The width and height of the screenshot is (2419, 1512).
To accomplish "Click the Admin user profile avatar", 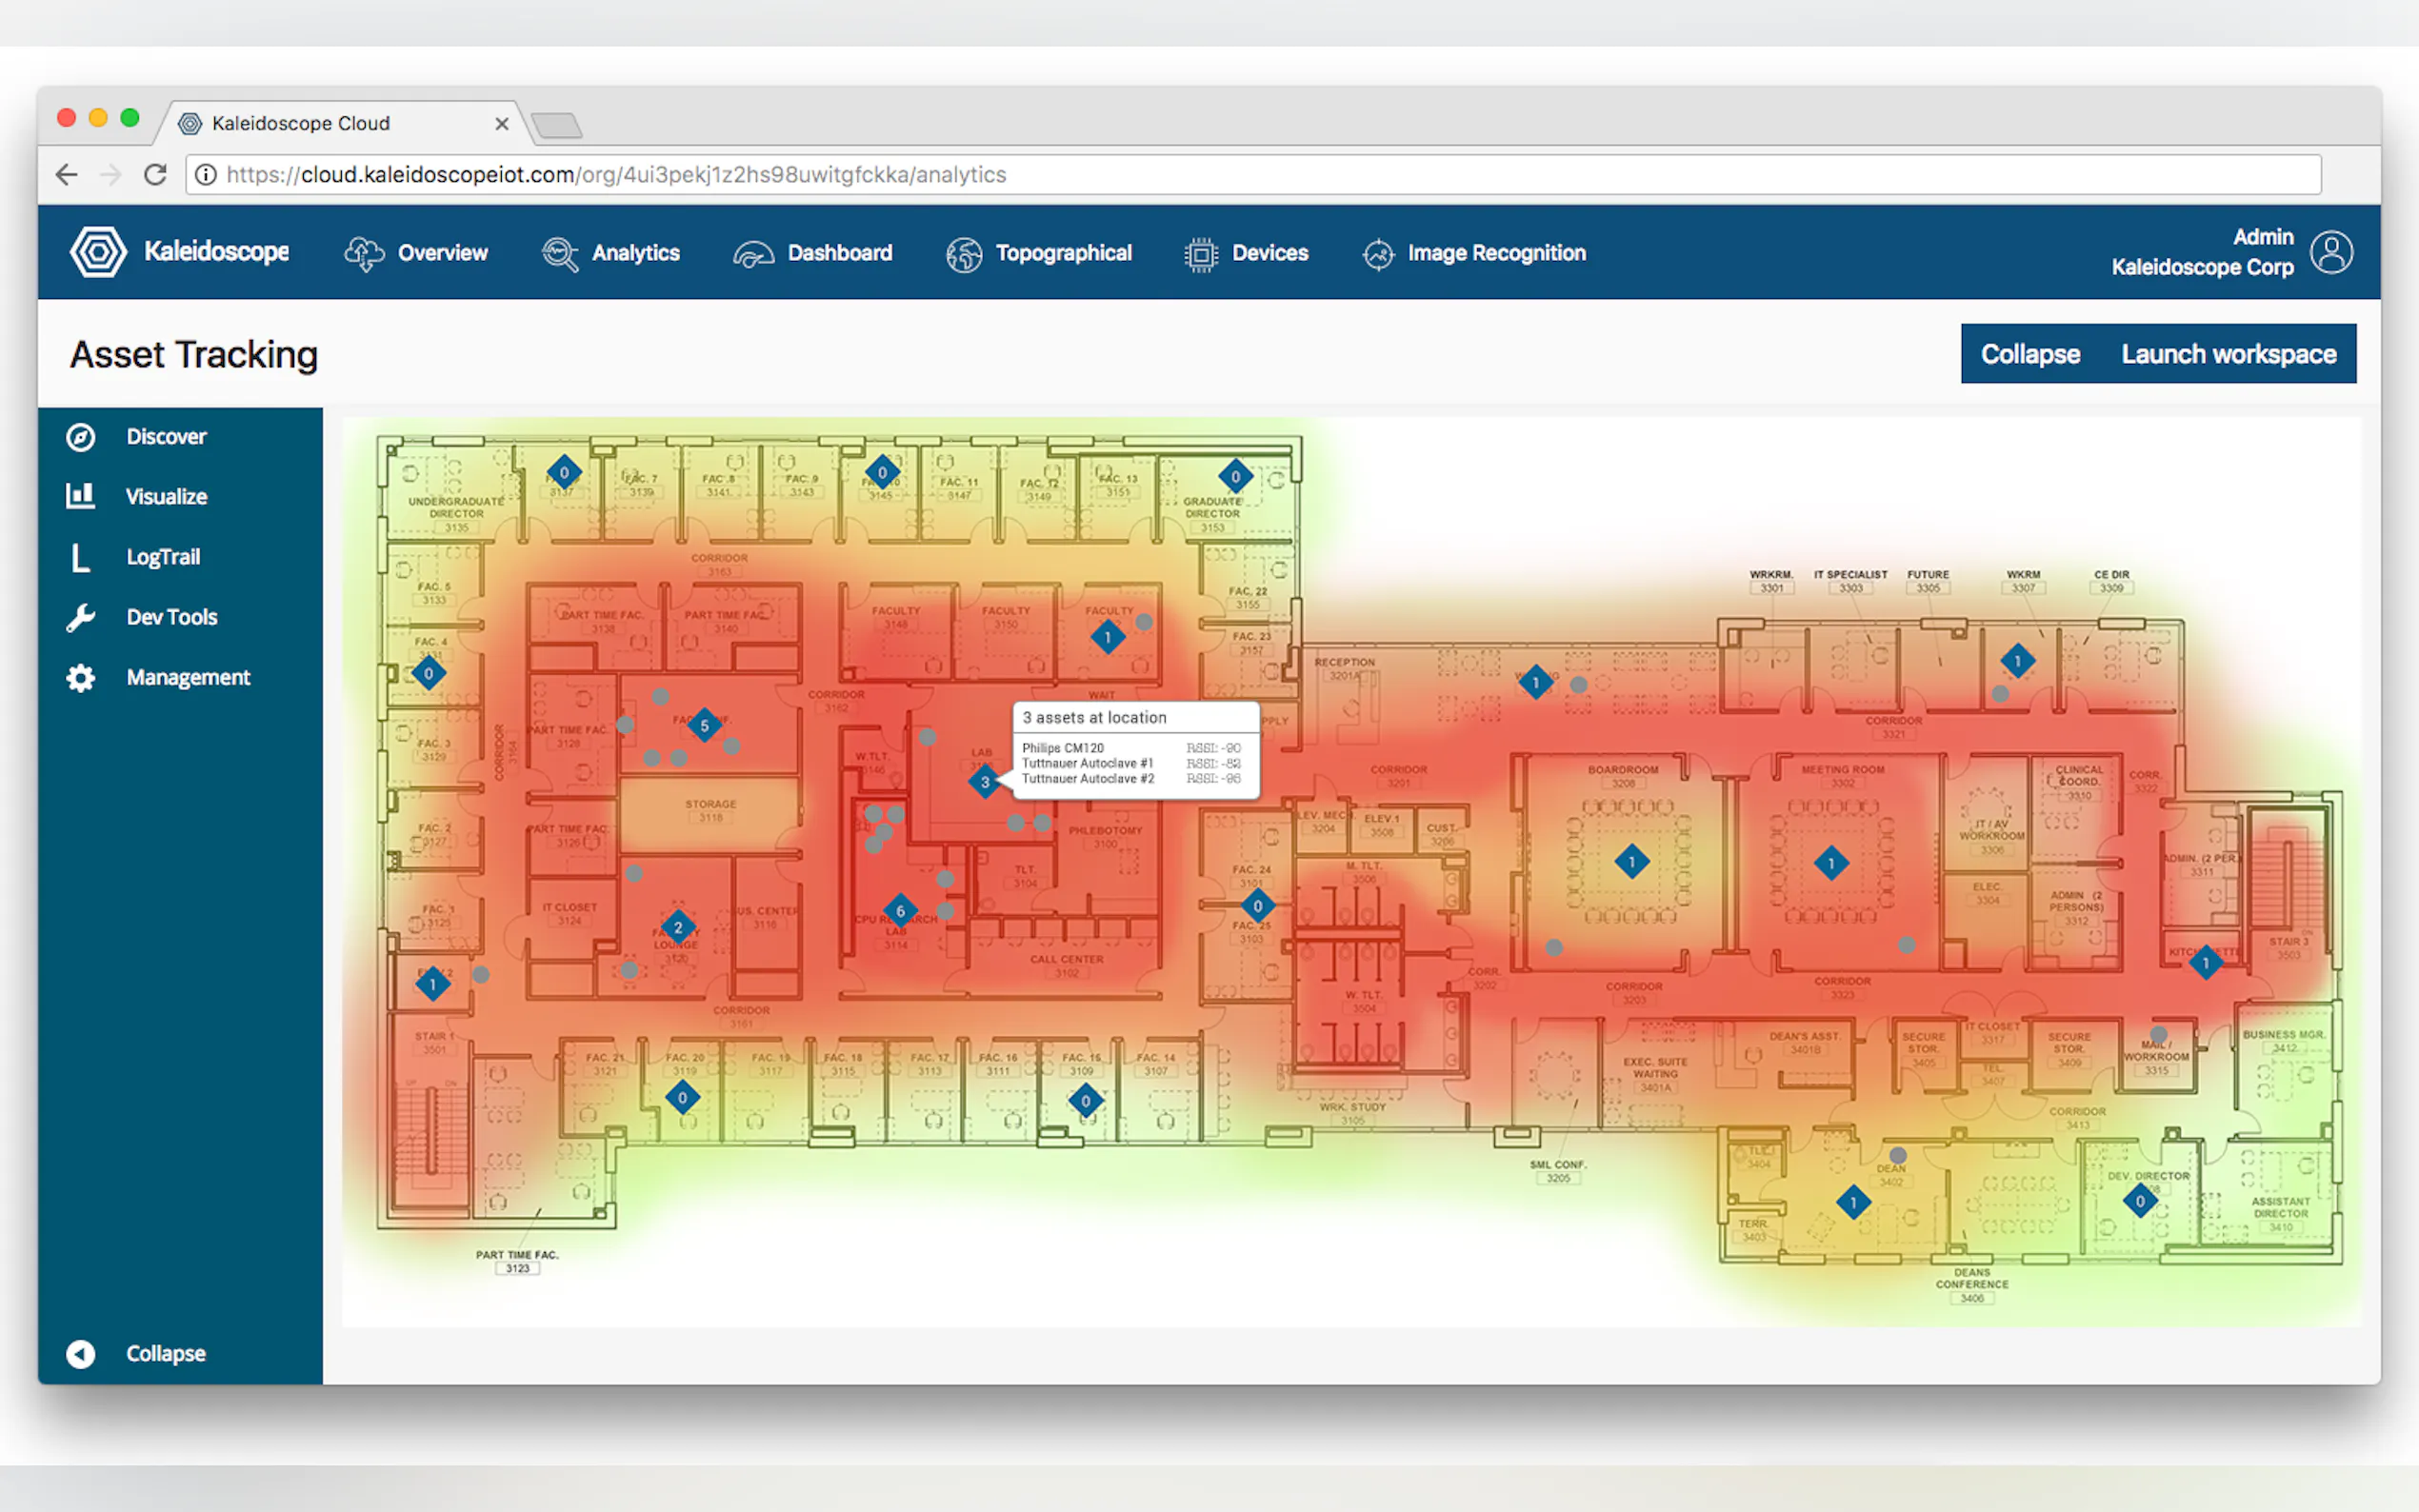I will click(x=2331, y=252).
